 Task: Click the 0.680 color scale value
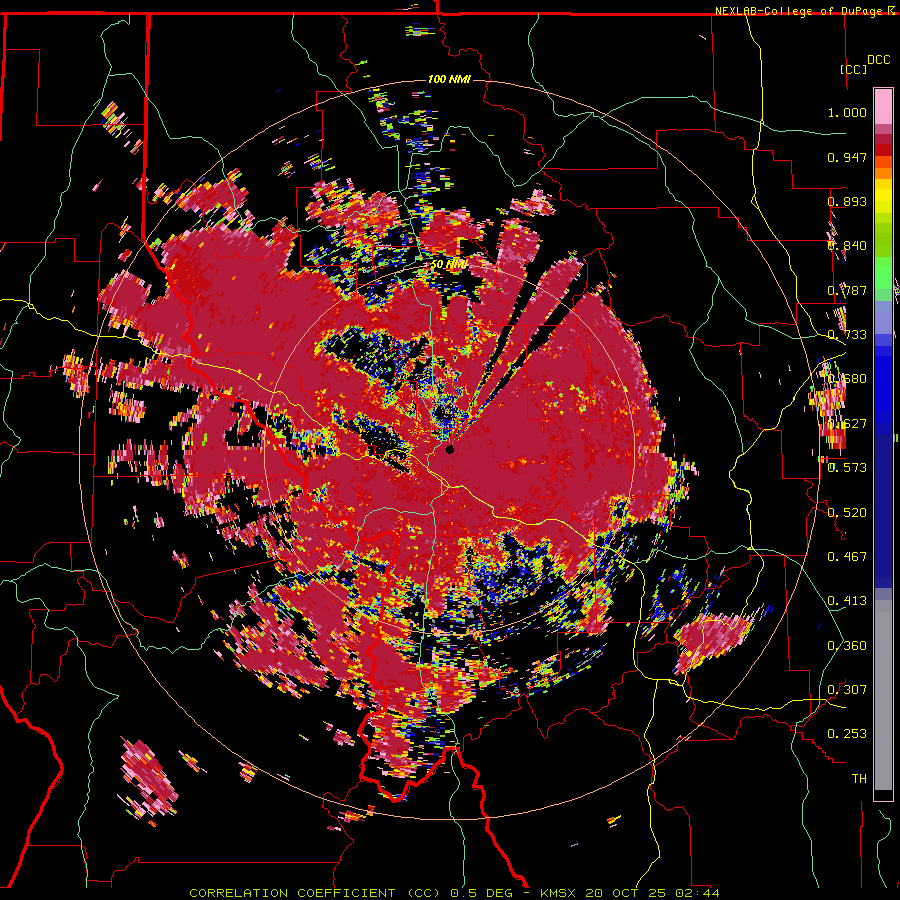tap(847, 379)
